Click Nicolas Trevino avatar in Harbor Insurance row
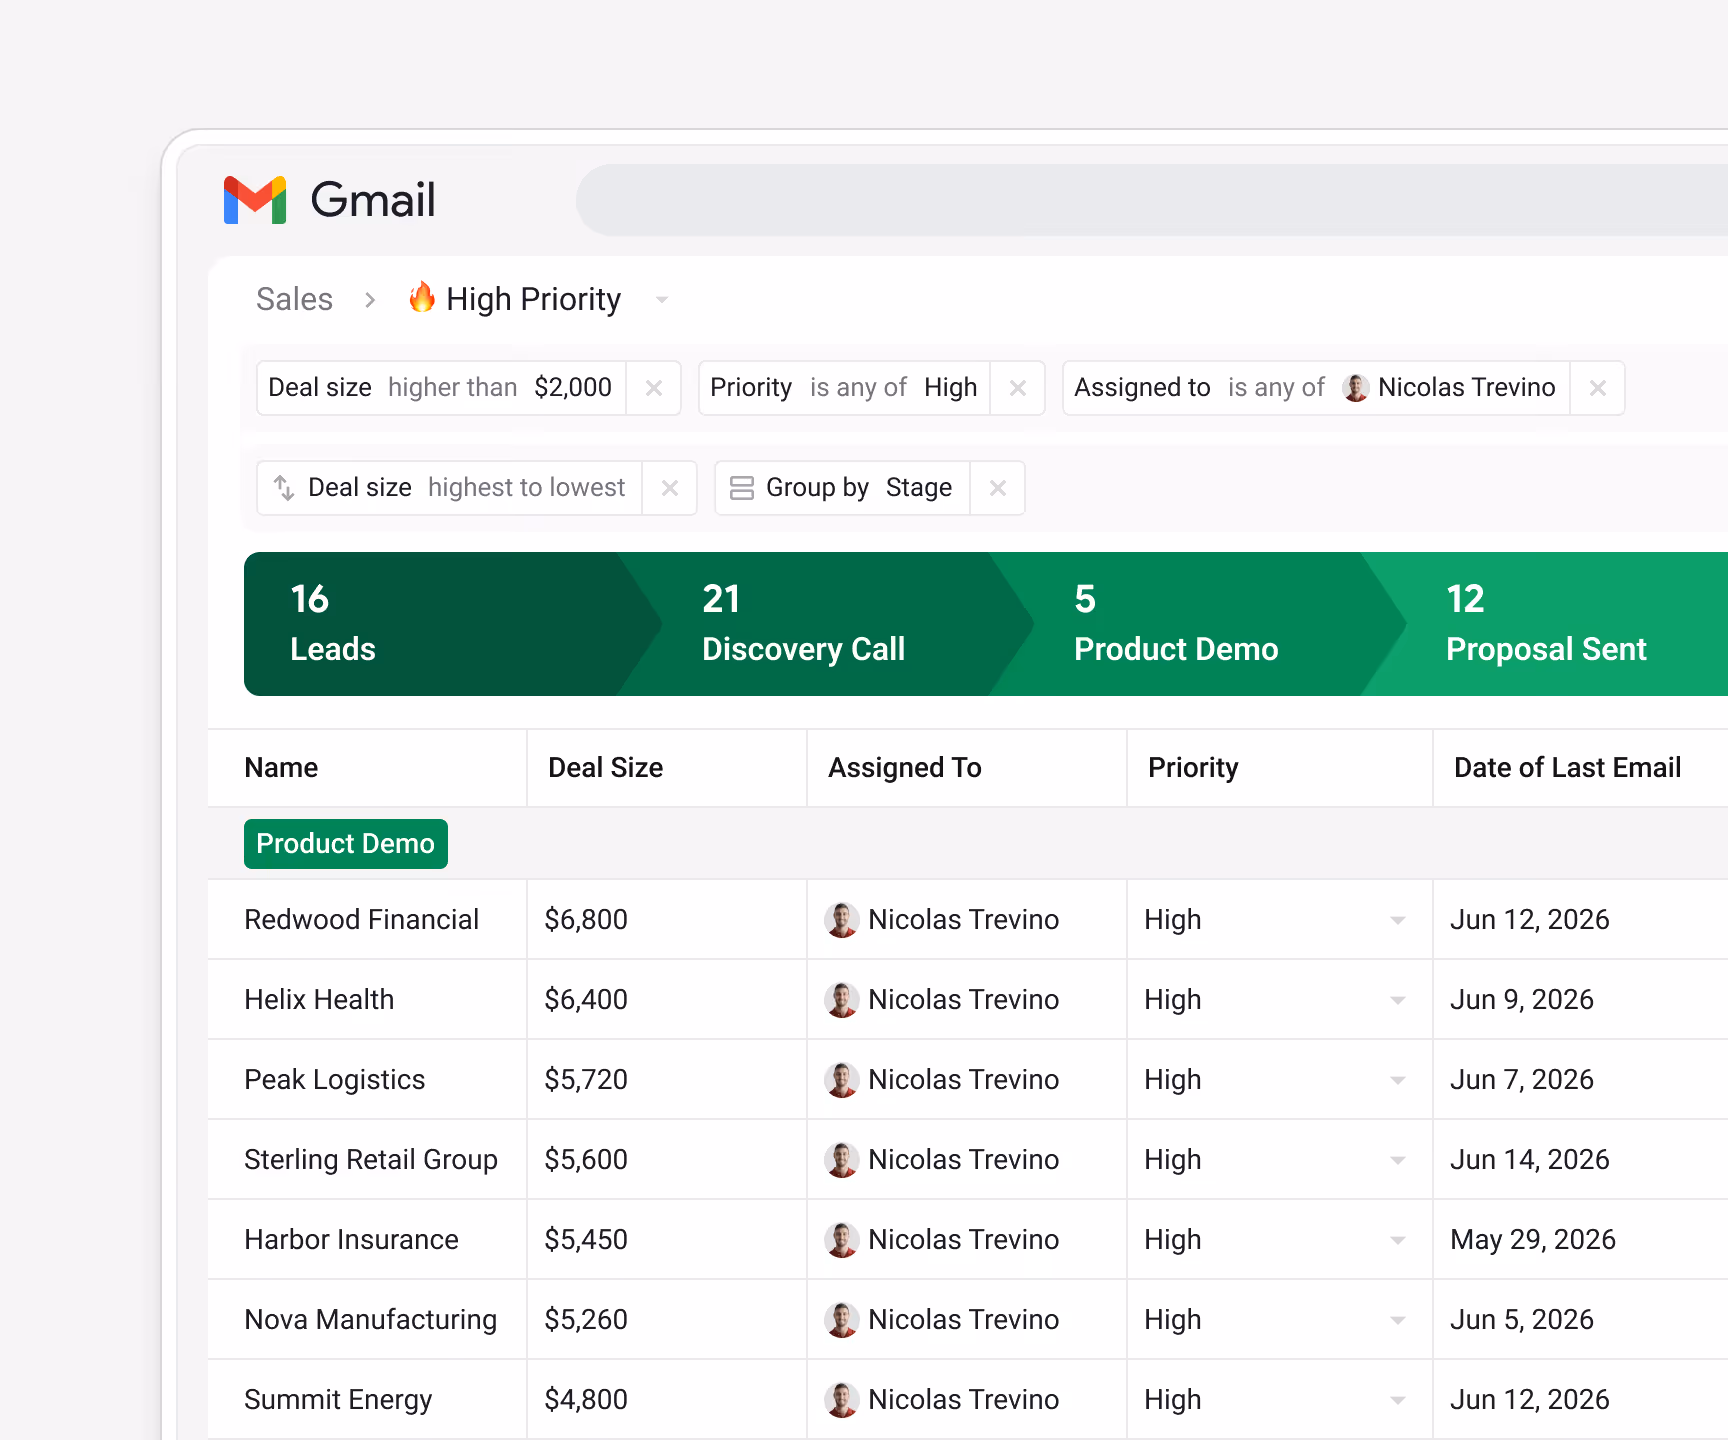Screen dimensions: 1728x1440 point(842,1240)
